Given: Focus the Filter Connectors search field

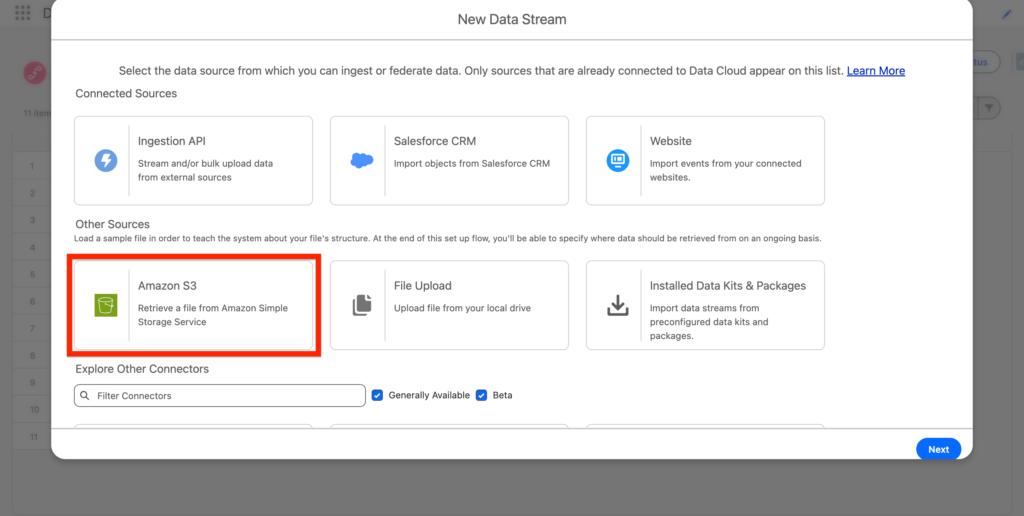Looking at the screenshot, I should pos(225,396).
